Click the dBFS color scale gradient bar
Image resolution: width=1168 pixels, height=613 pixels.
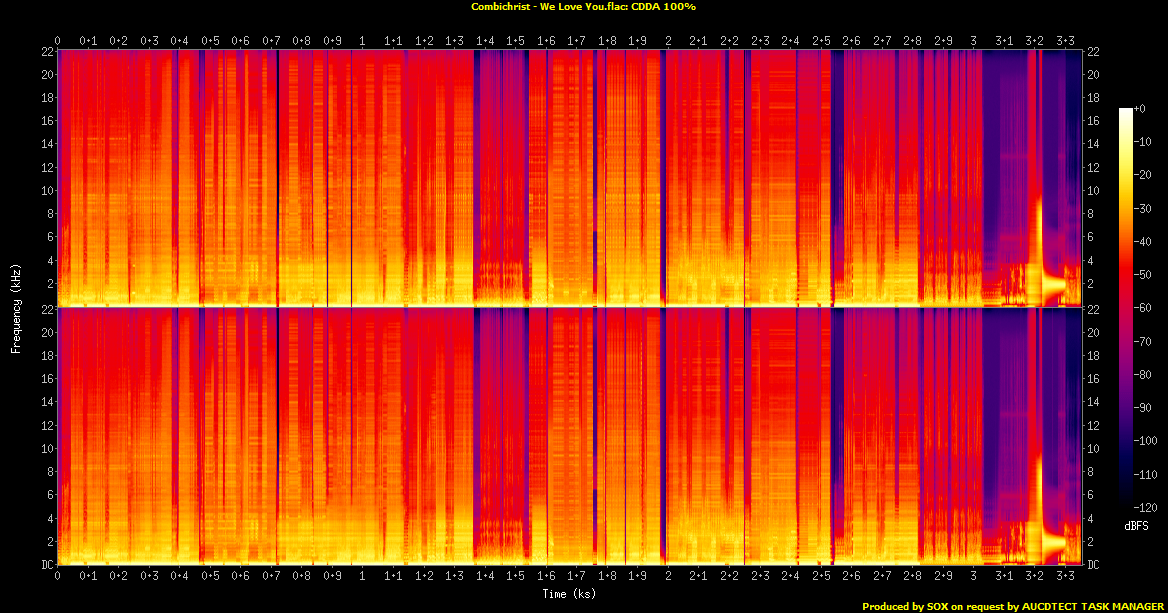(1125, 308)
